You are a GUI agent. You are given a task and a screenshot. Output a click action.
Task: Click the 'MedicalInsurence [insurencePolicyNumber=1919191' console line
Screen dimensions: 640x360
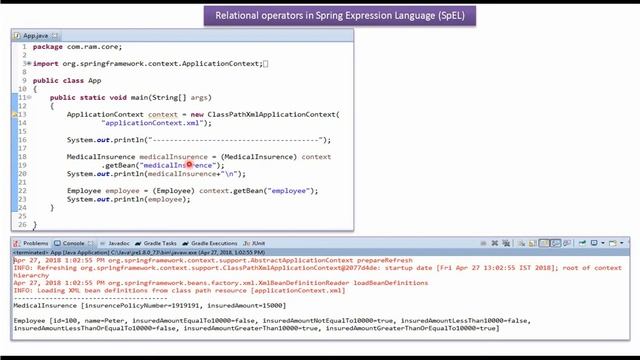[x=149, y=306]
